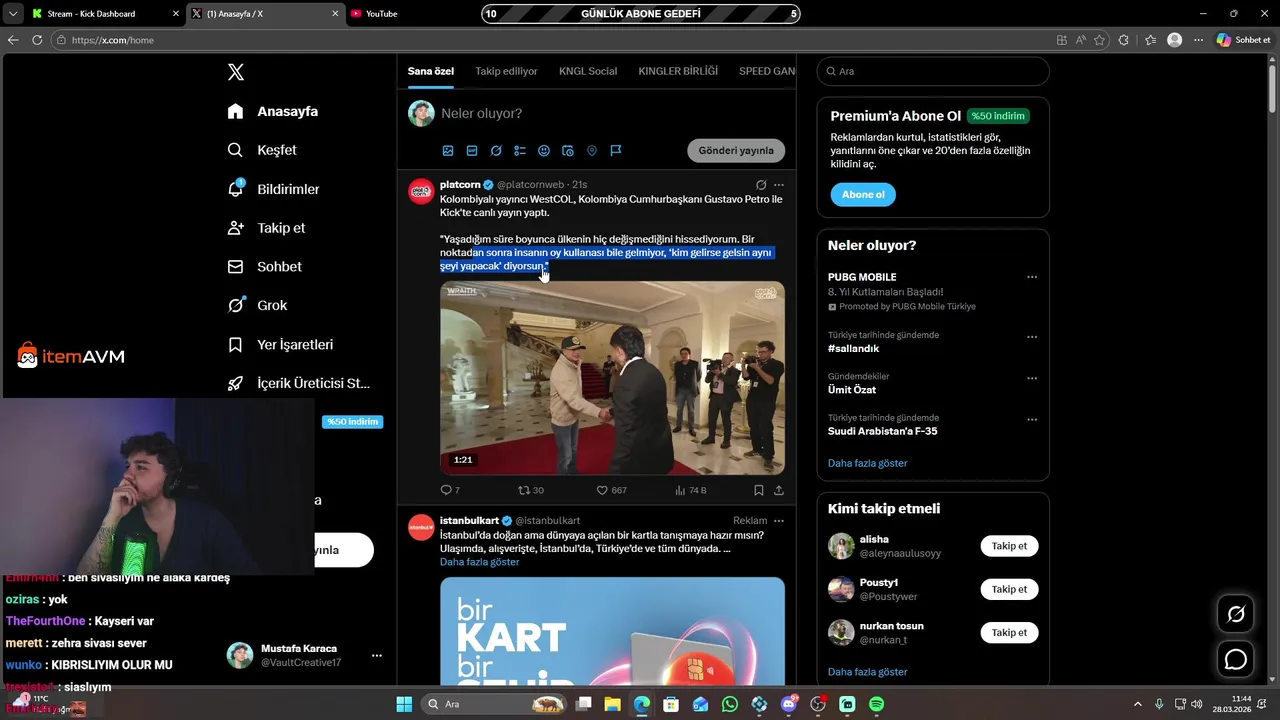Screen dimensions: 1280x720
Task: Open istanbulkart profile name link
Action: pos(469,521)
